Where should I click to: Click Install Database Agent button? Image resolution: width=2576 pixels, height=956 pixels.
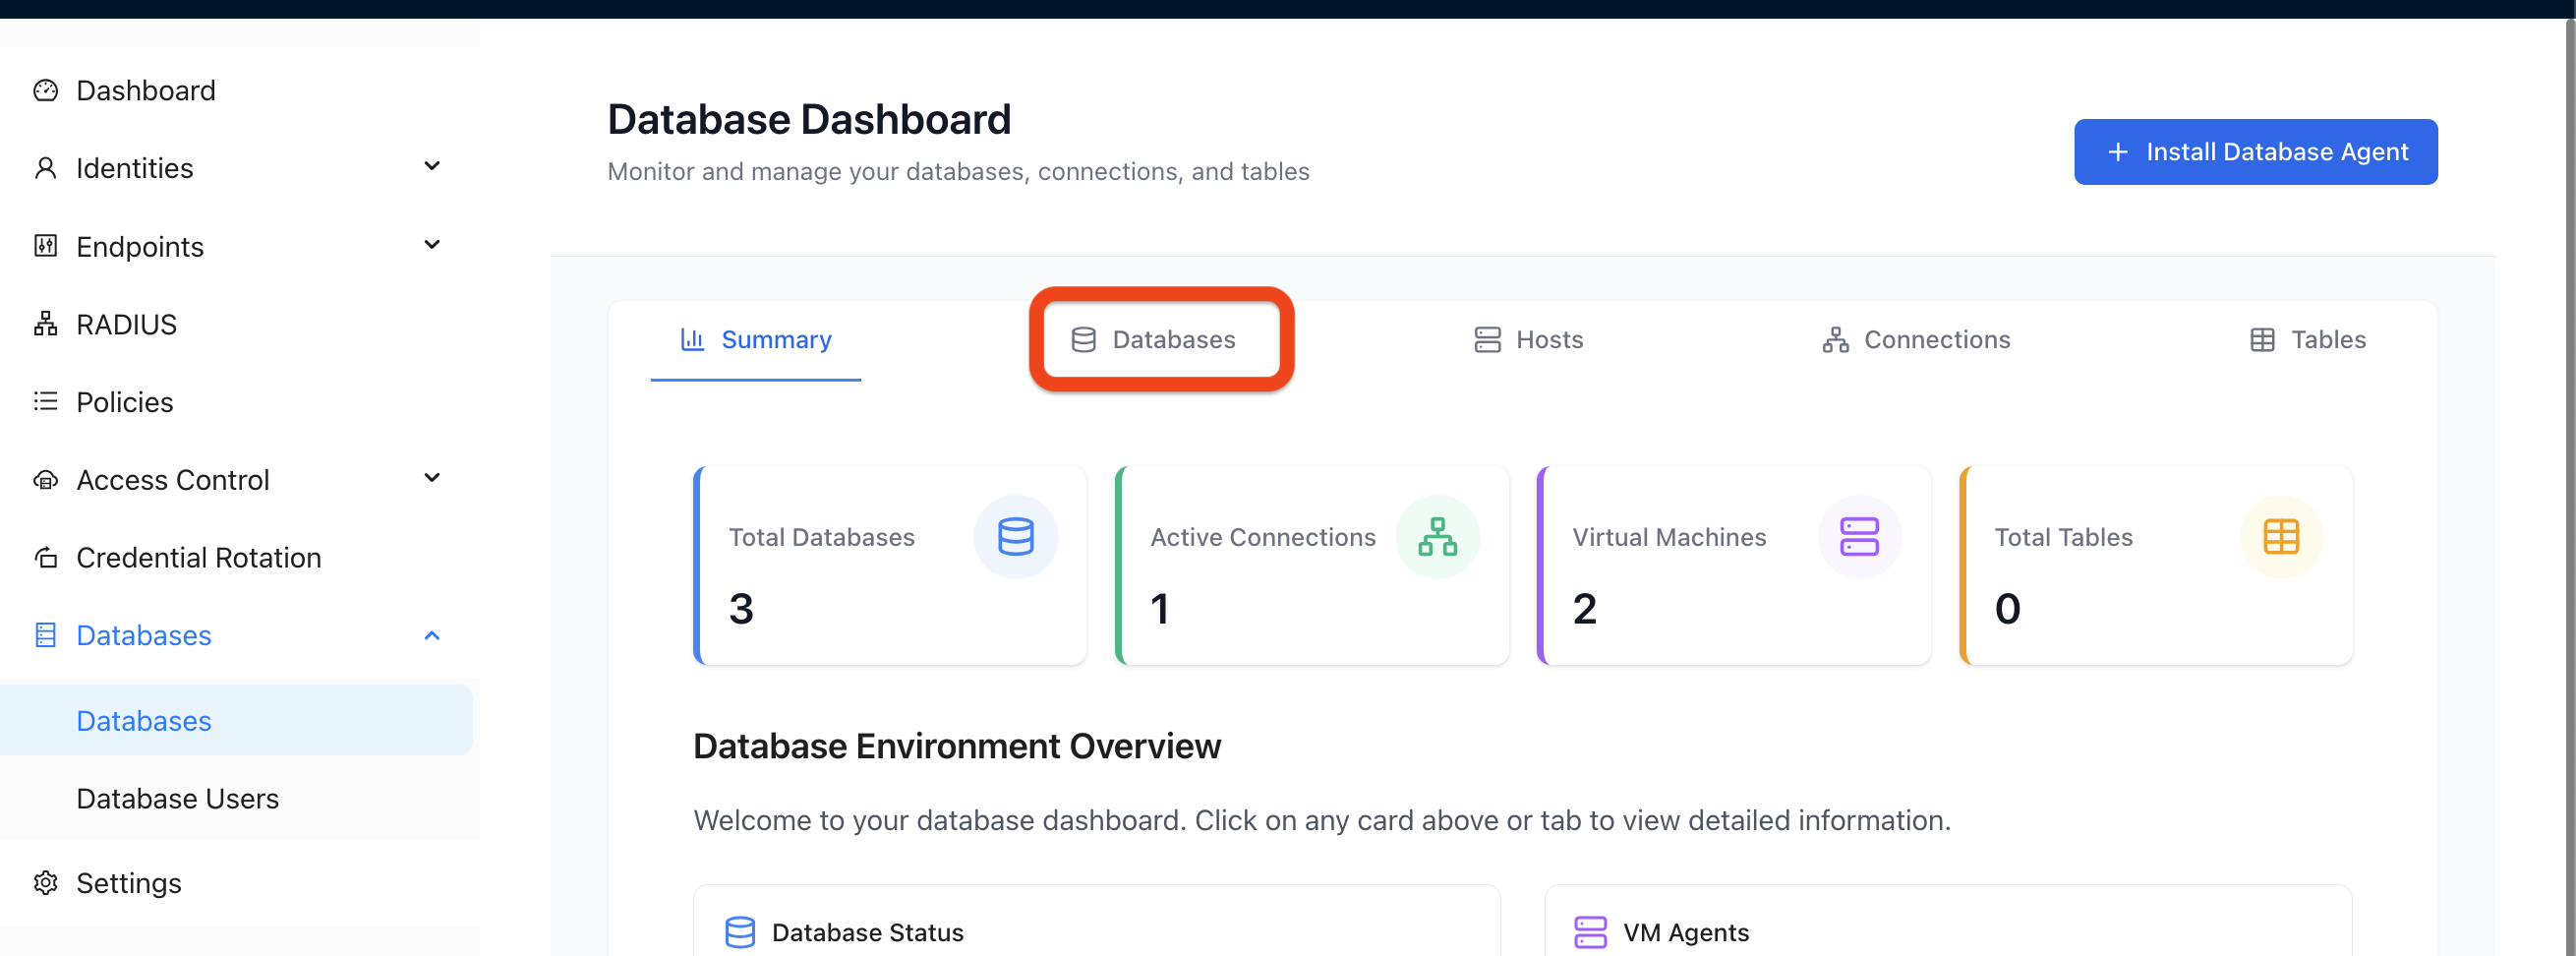2255,152
